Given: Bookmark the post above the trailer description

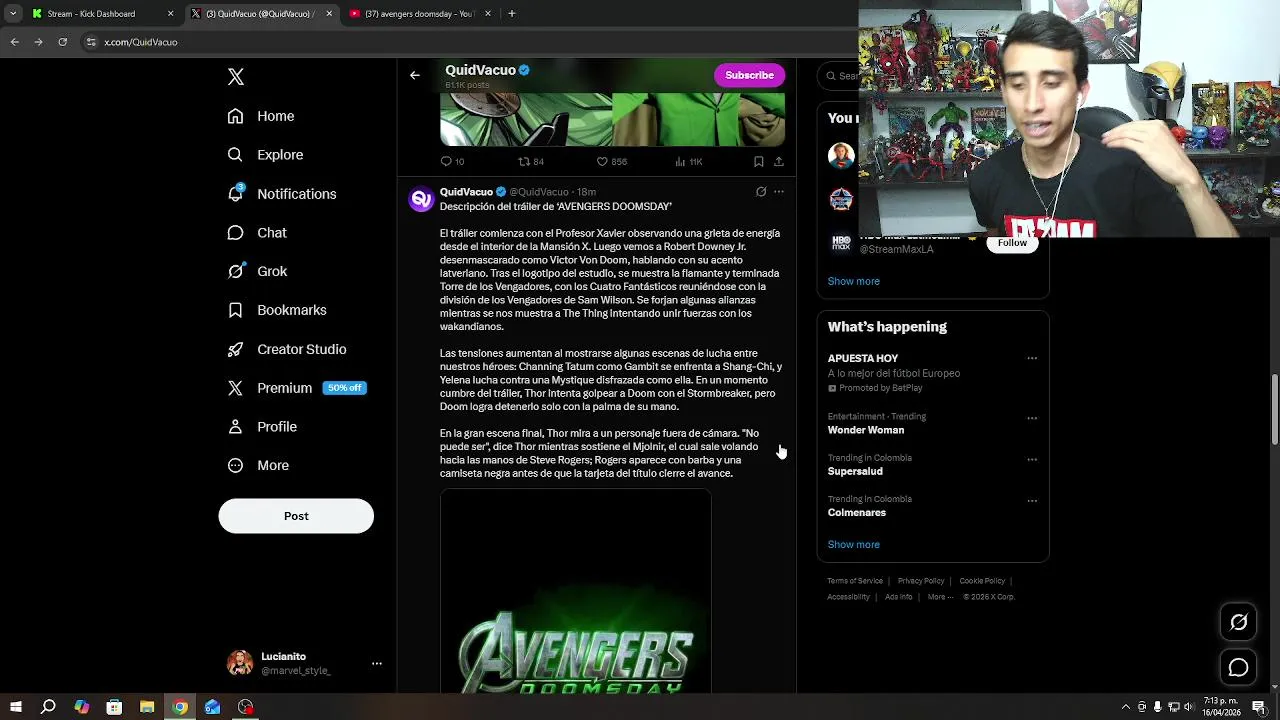Looking at the screenshot, I should [759, 161].
